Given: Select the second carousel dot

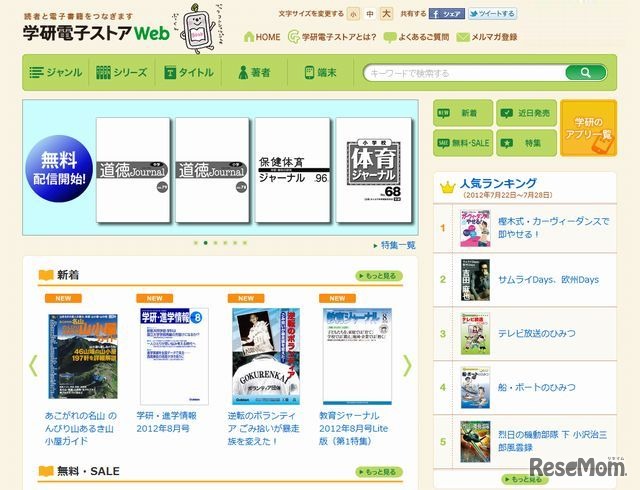Looking at the screenshot, I should (x=206, y=243).
